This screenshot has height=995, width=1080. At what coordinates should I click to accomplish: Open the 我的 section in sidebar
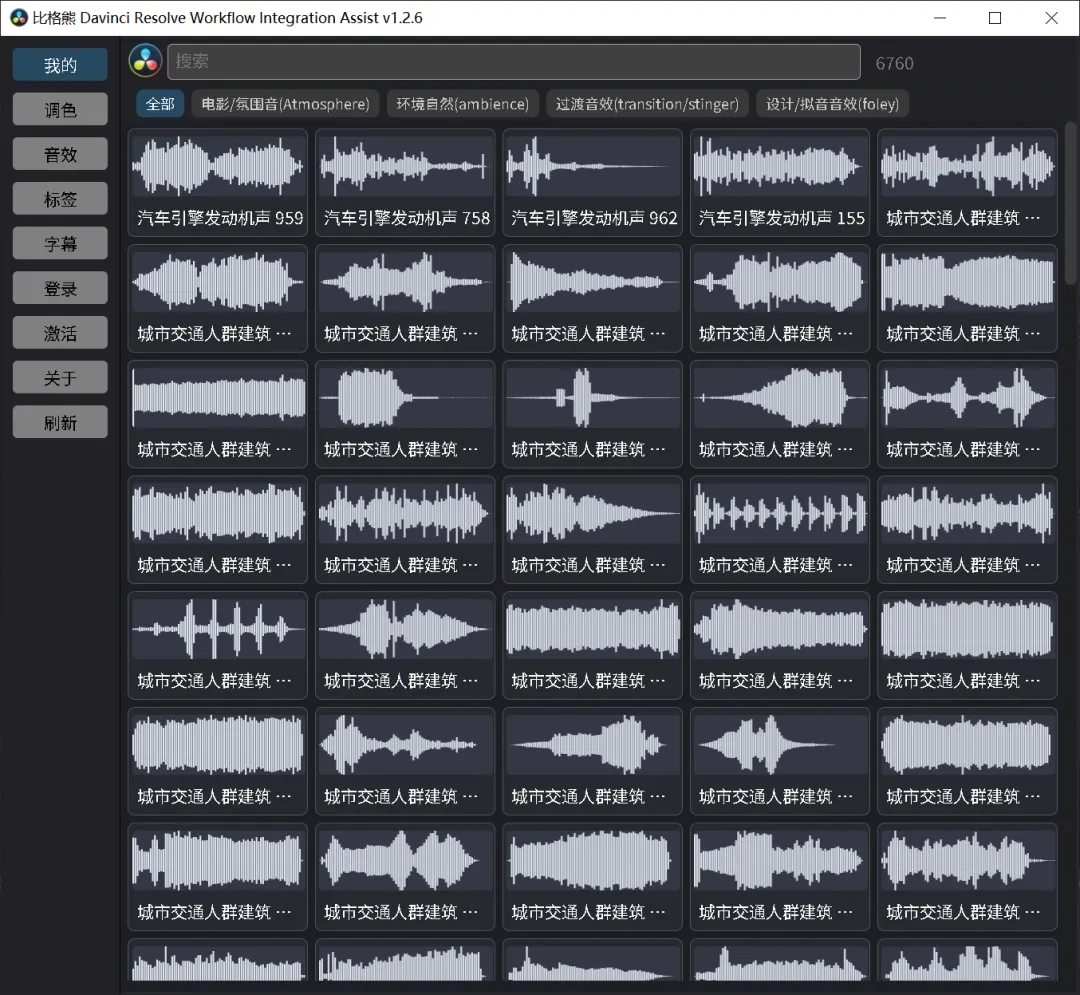tap(60, 65)
